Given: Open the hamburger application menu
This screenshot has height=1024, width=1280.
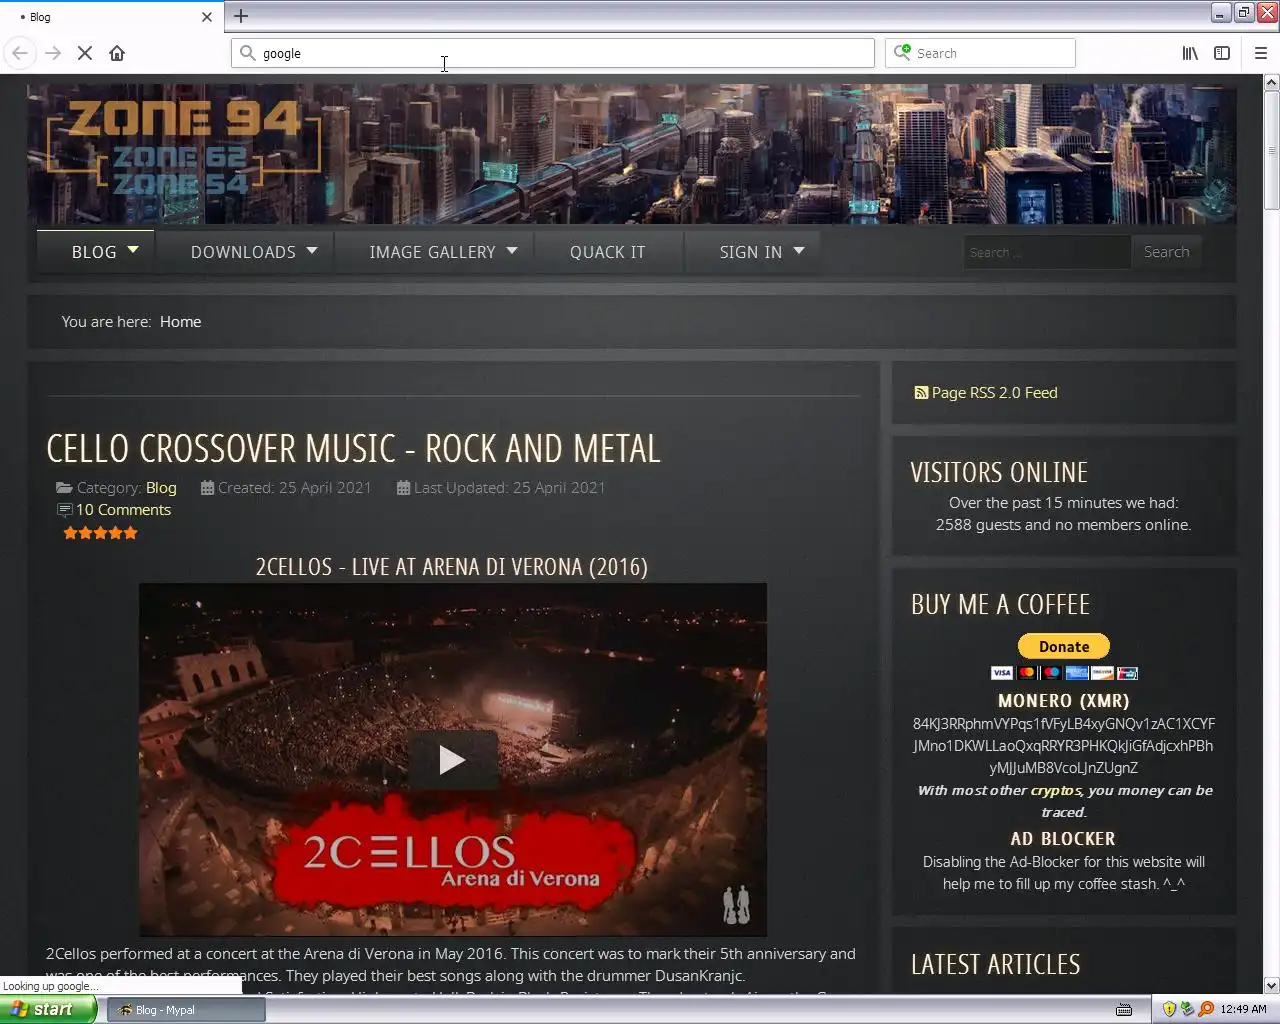Looking at the screenshot, I should click(1261, 53).
